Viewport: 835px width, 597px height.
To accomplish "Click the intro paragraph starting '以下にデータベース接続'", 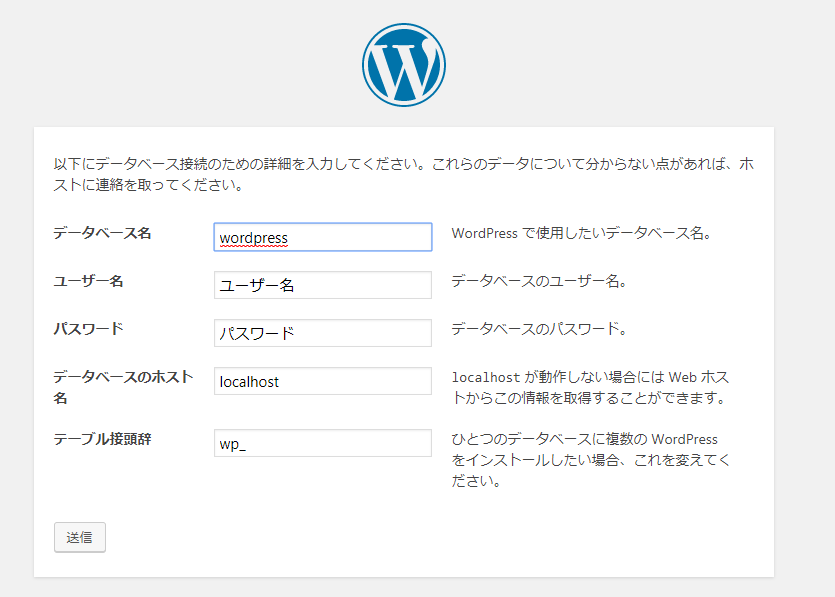I will pyautogui.click(x=404, y=174).
